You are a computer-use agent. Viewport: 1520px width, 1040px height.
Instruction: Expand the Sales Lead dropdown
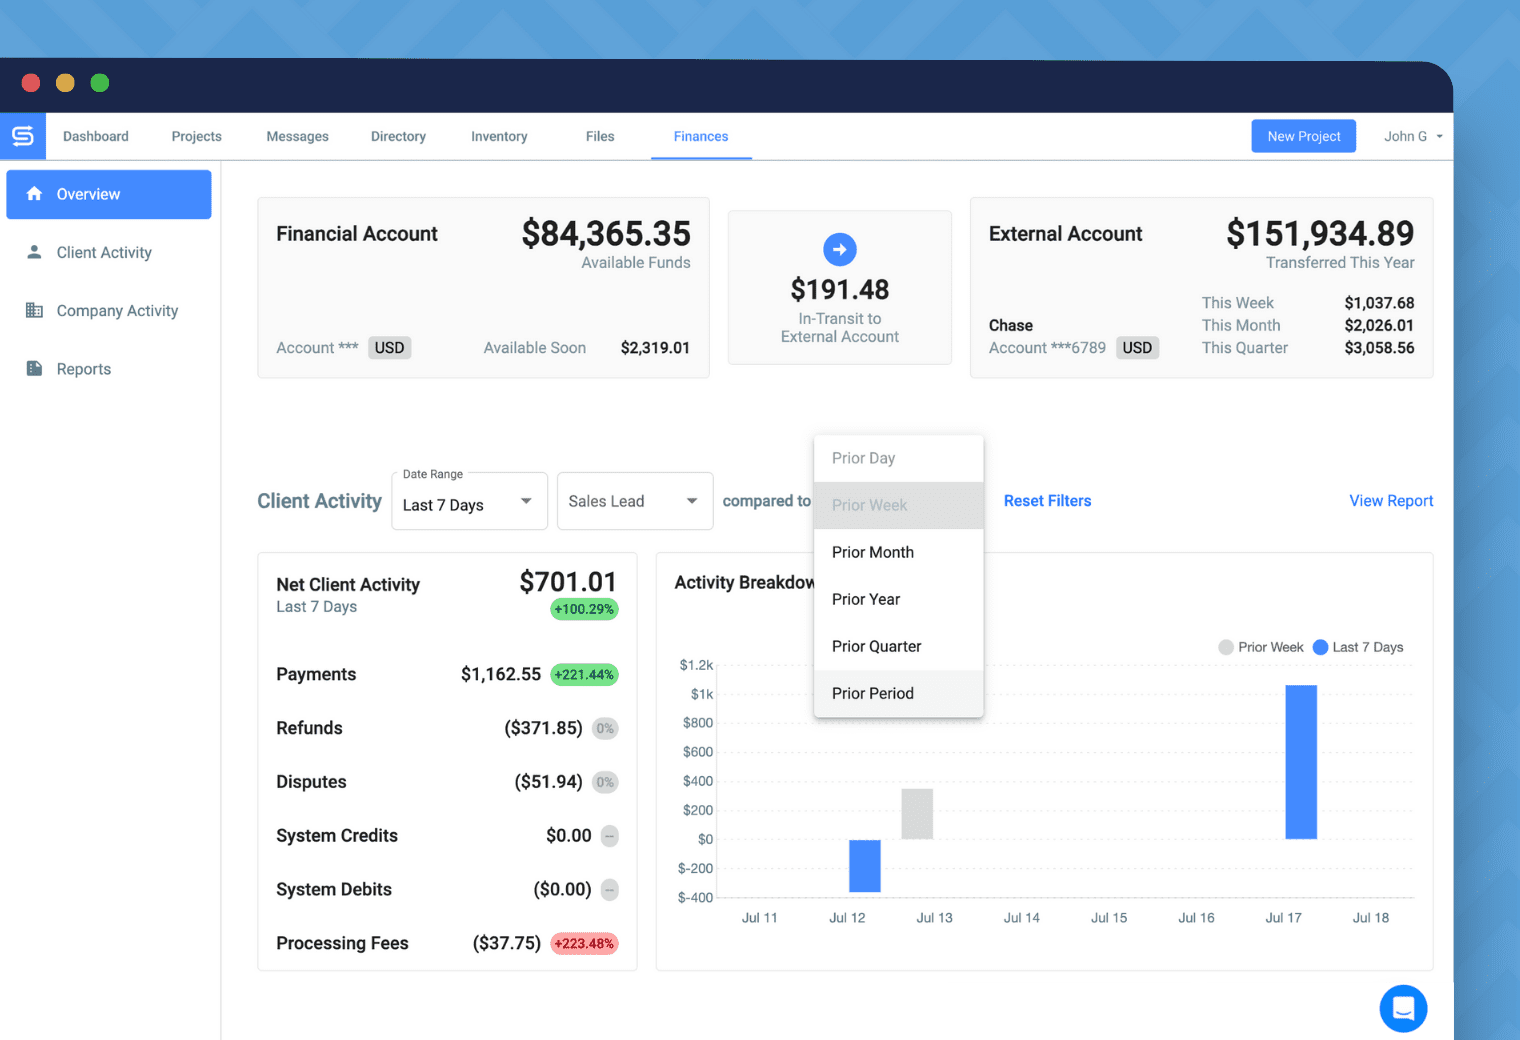(x=634, y=501)
